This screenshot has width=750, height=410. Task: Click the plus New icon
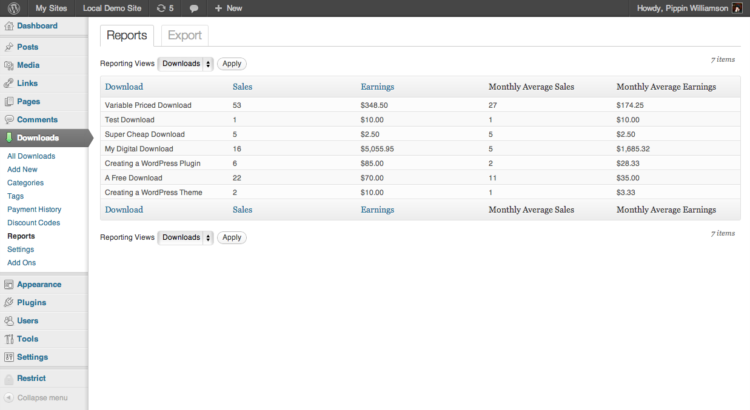218,8
